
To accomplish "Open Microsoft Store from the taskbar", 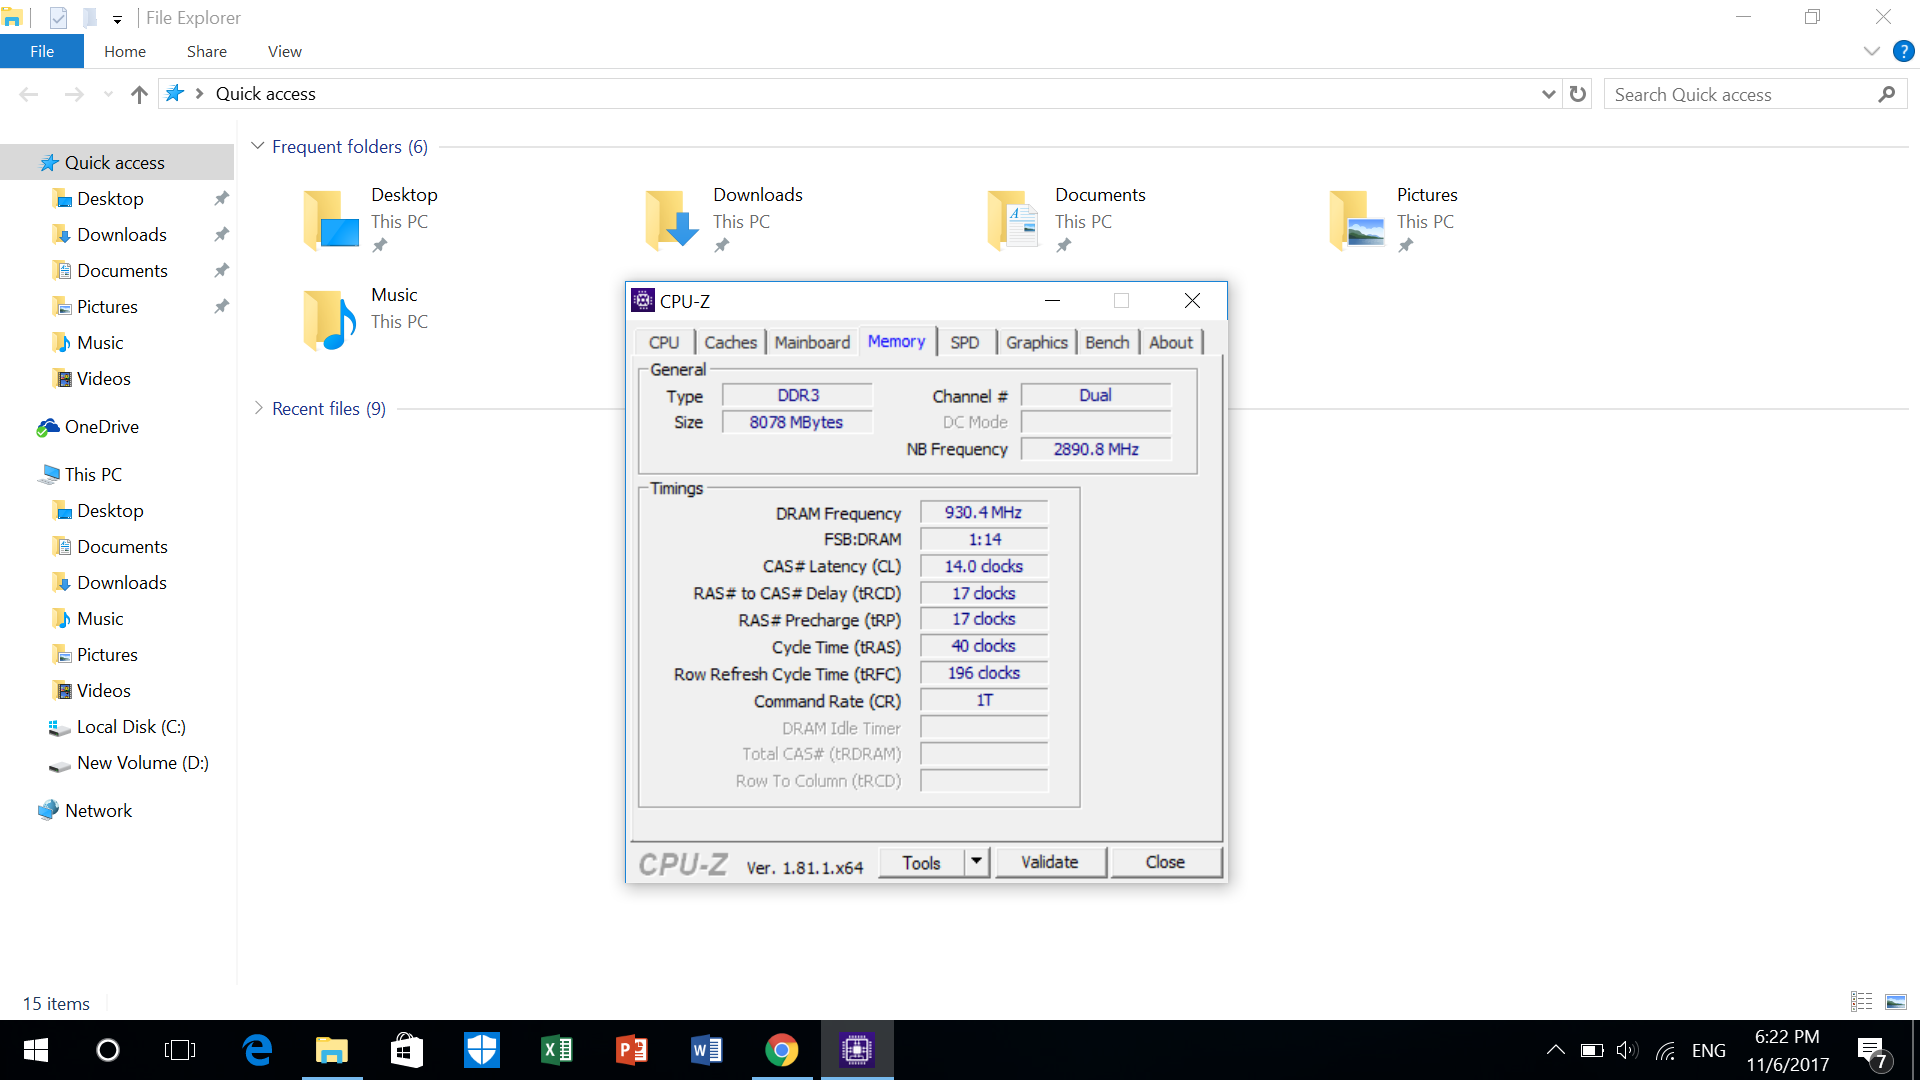I will click(407, 1050).
